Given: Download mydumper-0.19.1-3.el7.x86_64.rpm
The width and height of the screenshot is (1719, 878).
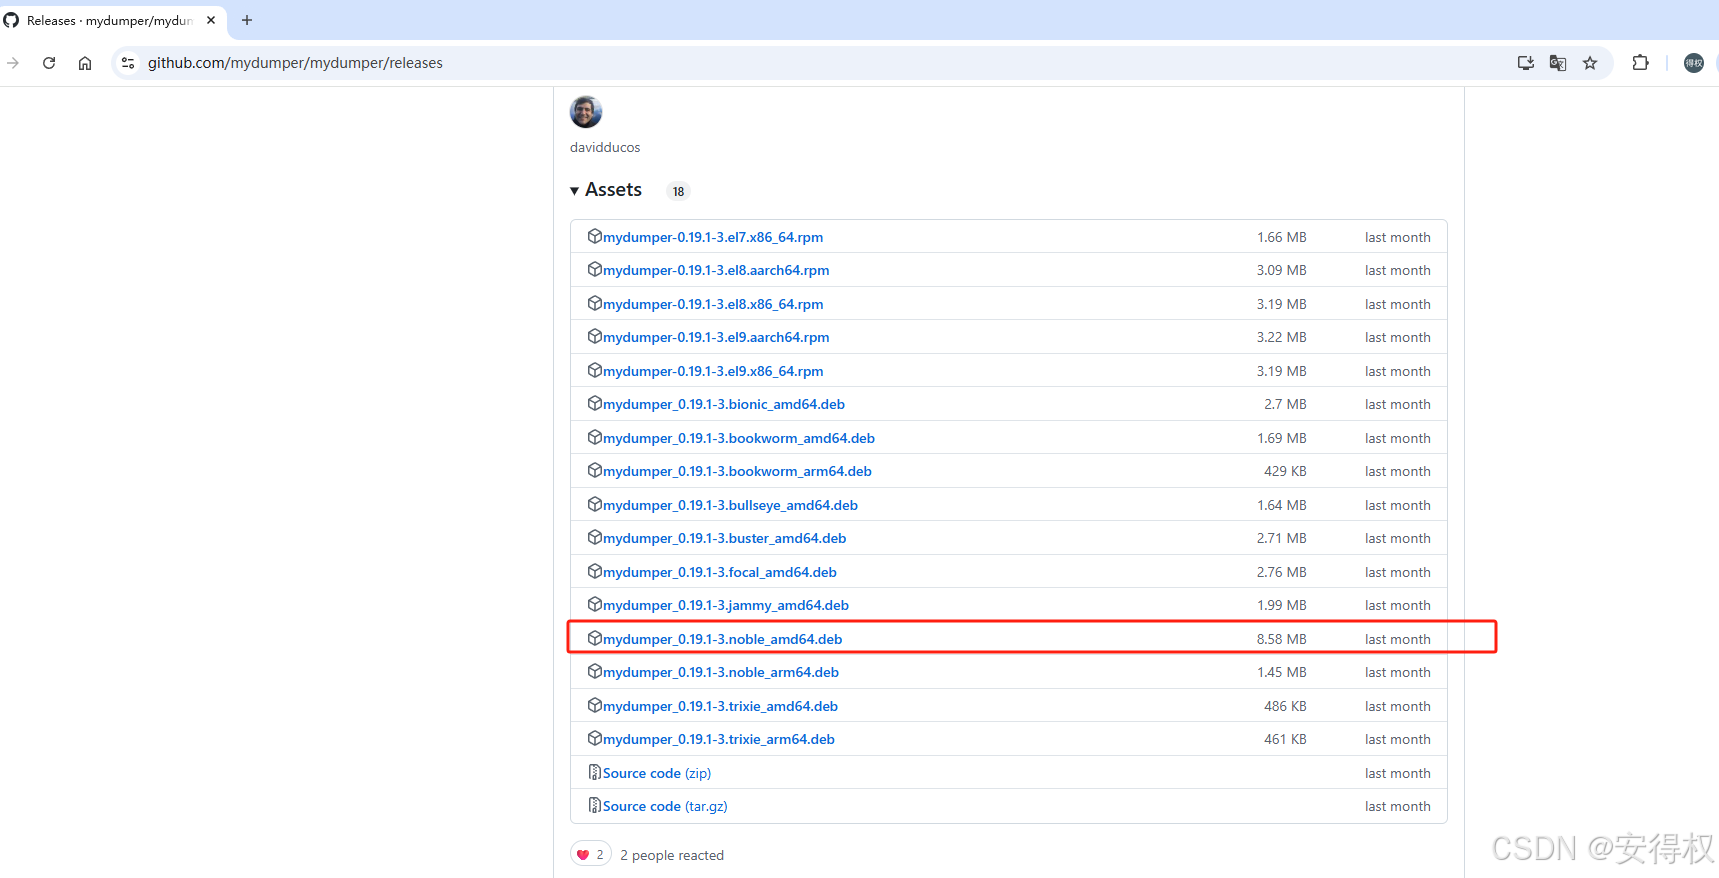Looking at the screenshot, I should (x=713, y=237).
